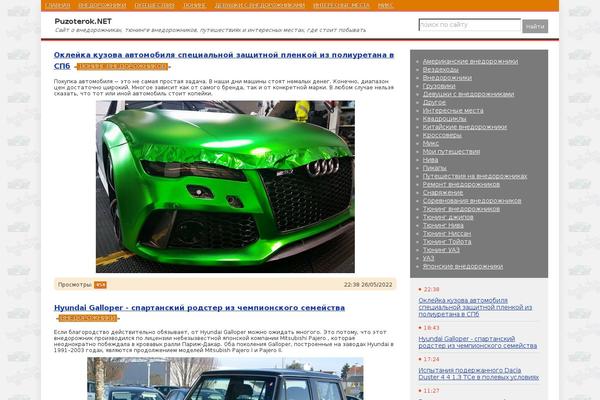This screenshot has width=600, height=400.
Task: Open Главная in the orange top menu
Action: pyautogui.click(x=58, y=5)
